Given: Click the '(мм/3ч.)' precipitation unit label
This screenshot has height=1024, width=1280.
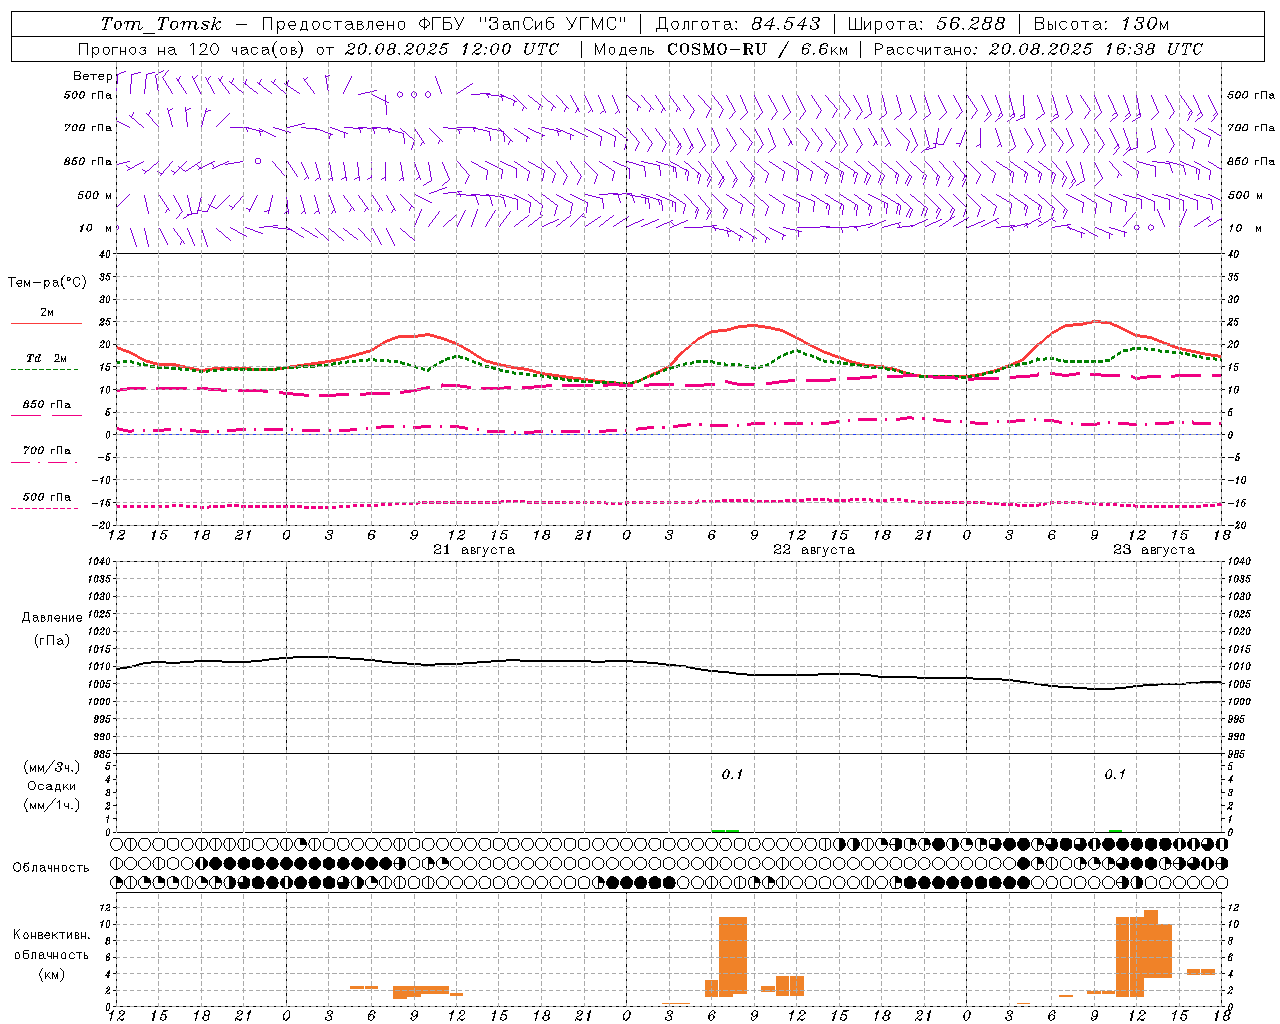Looking at the screenshot, I should [52, 767].
